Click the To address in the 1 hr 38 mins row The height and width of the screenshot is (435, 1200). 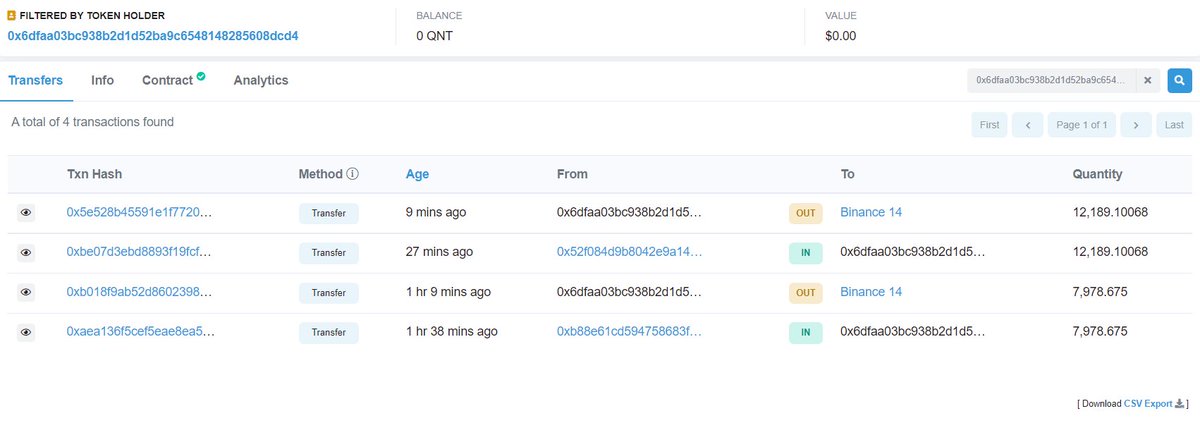(x=913, y=332)
